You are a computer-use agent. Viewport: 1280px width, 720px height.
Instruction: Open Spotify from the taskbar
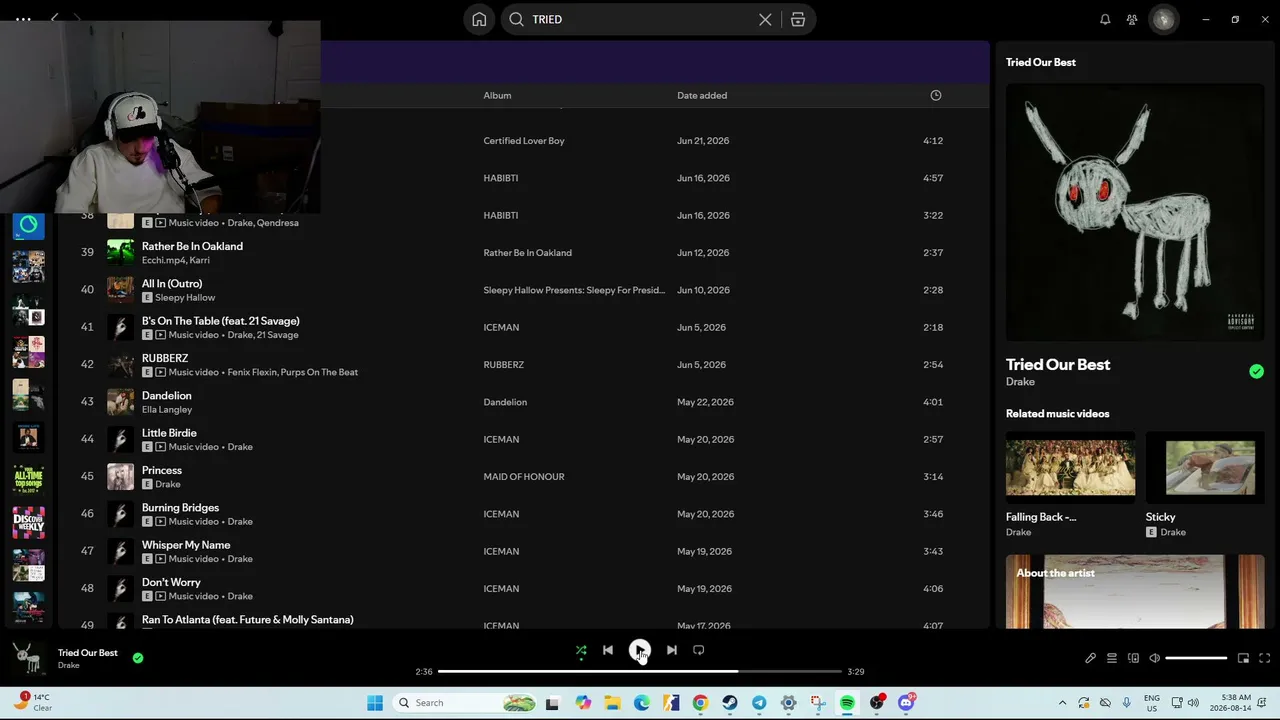(x=847, y=703)
